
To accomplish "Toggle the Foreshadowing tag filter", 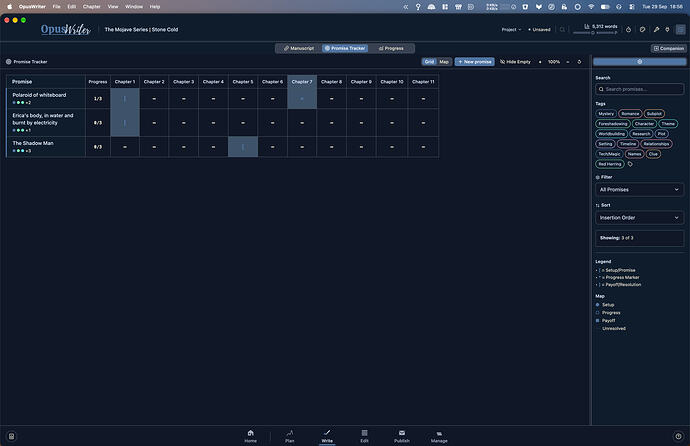I will pyautogui.click(x=613, y=124).
